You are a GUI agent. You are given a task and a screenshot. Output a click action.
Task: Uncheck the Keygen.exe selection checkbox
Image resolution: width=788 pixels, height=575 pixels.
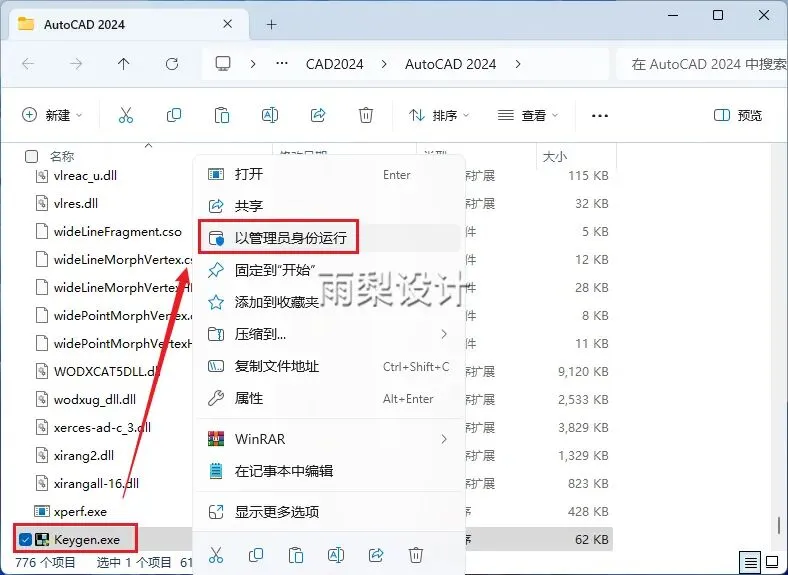point(25,540)
